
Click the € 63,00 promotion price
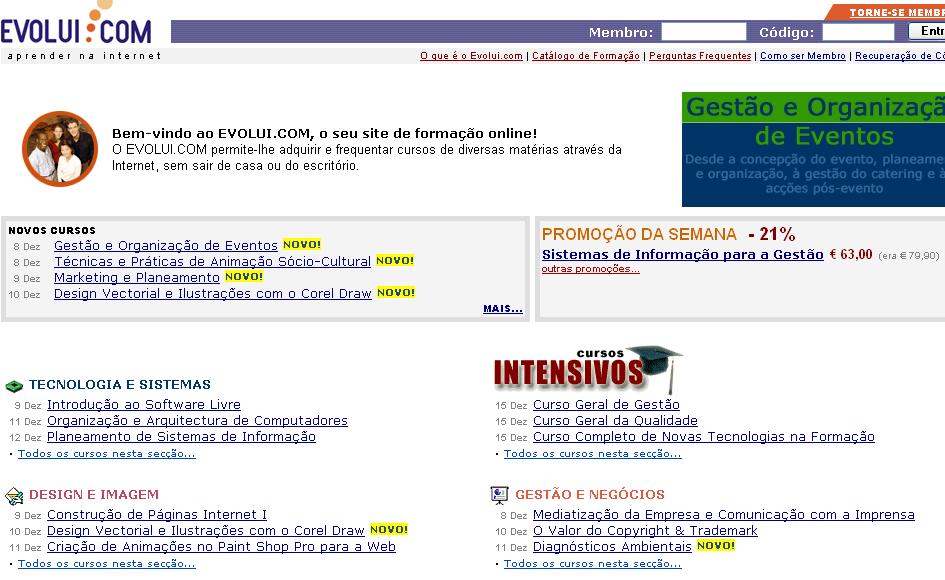click(851, 254)
